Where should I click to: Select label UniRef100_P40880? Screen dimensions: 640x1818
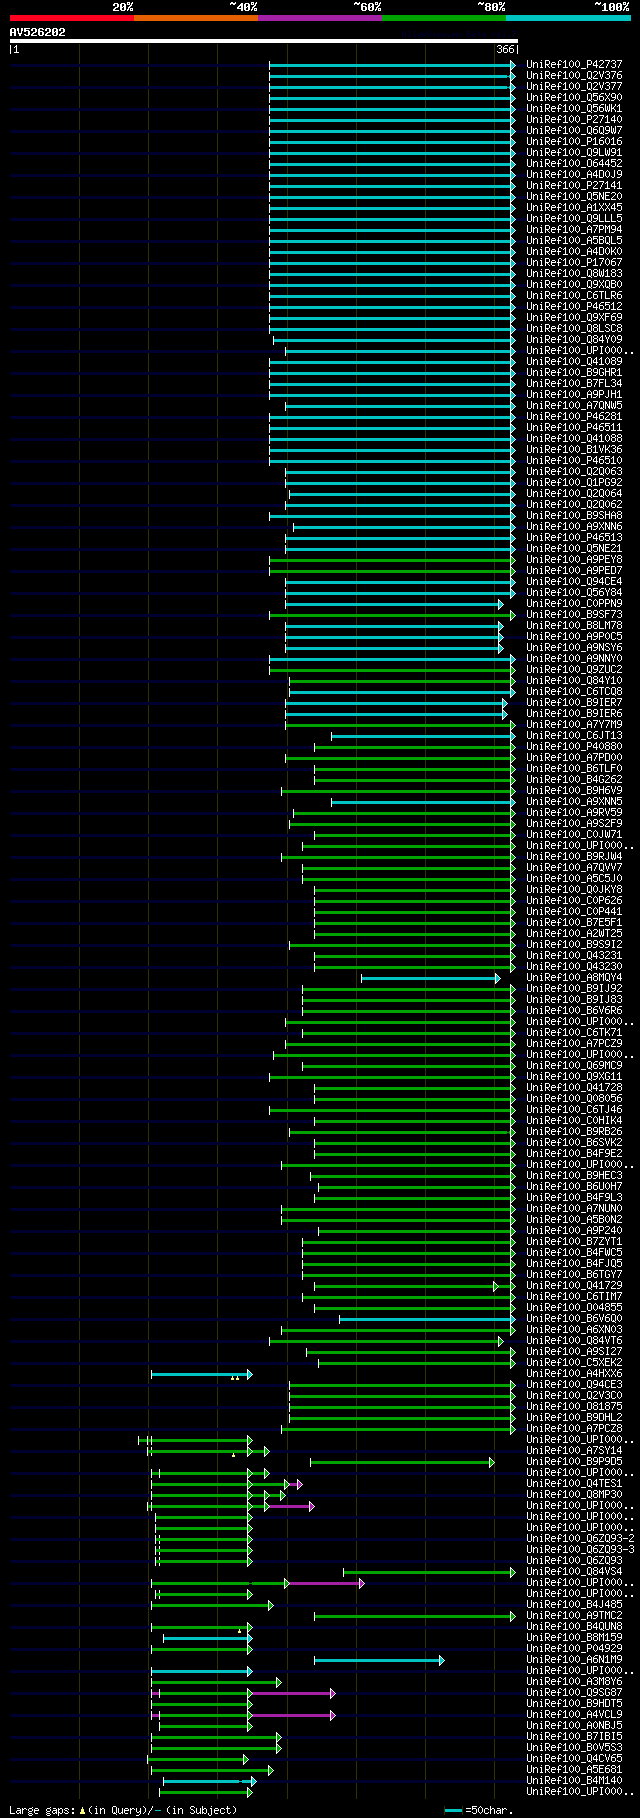574,747
